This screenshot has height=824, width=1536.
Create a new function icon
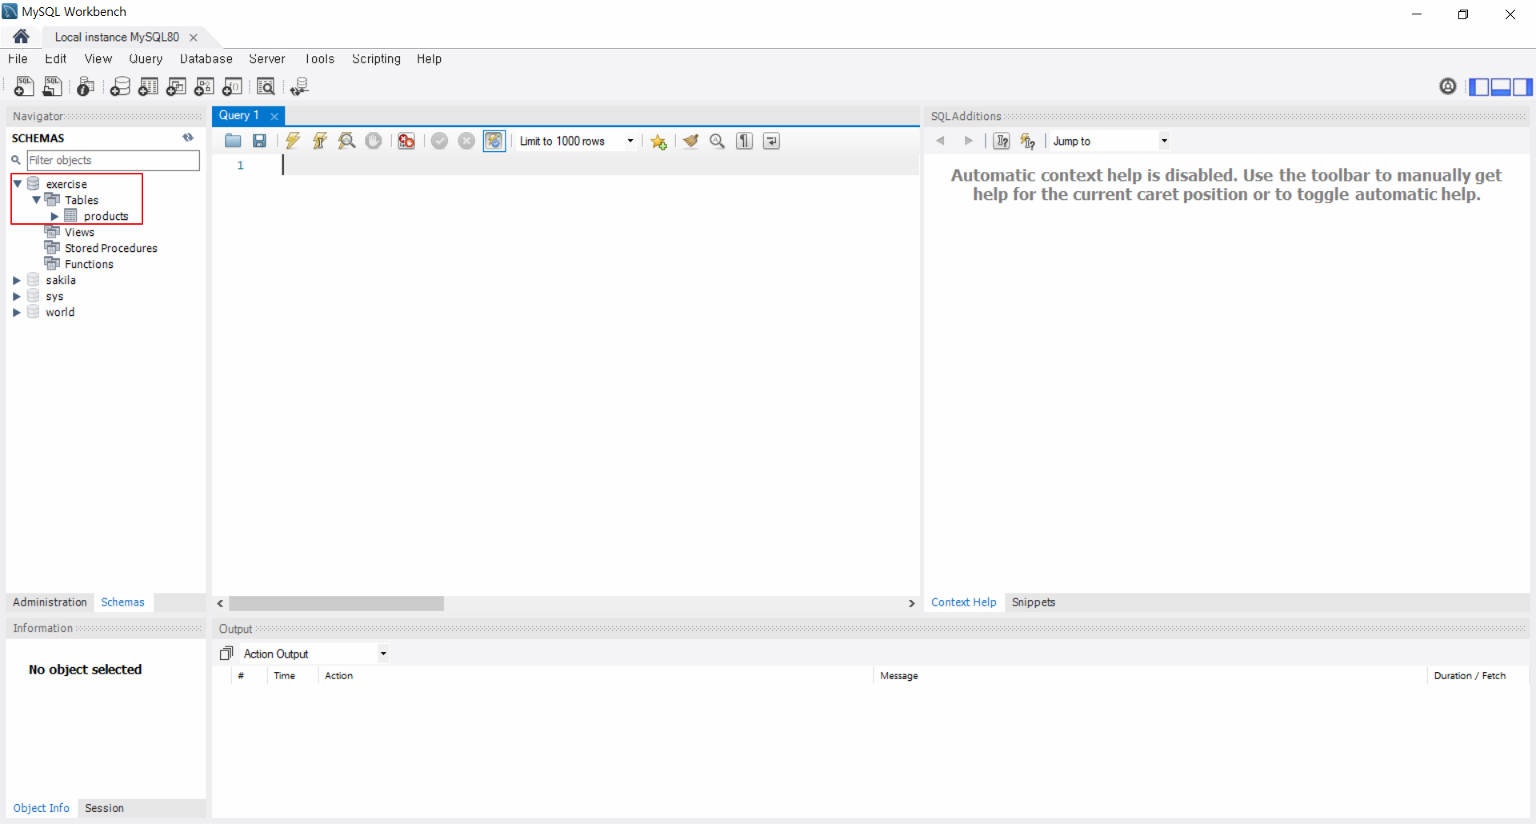[232, 87]
